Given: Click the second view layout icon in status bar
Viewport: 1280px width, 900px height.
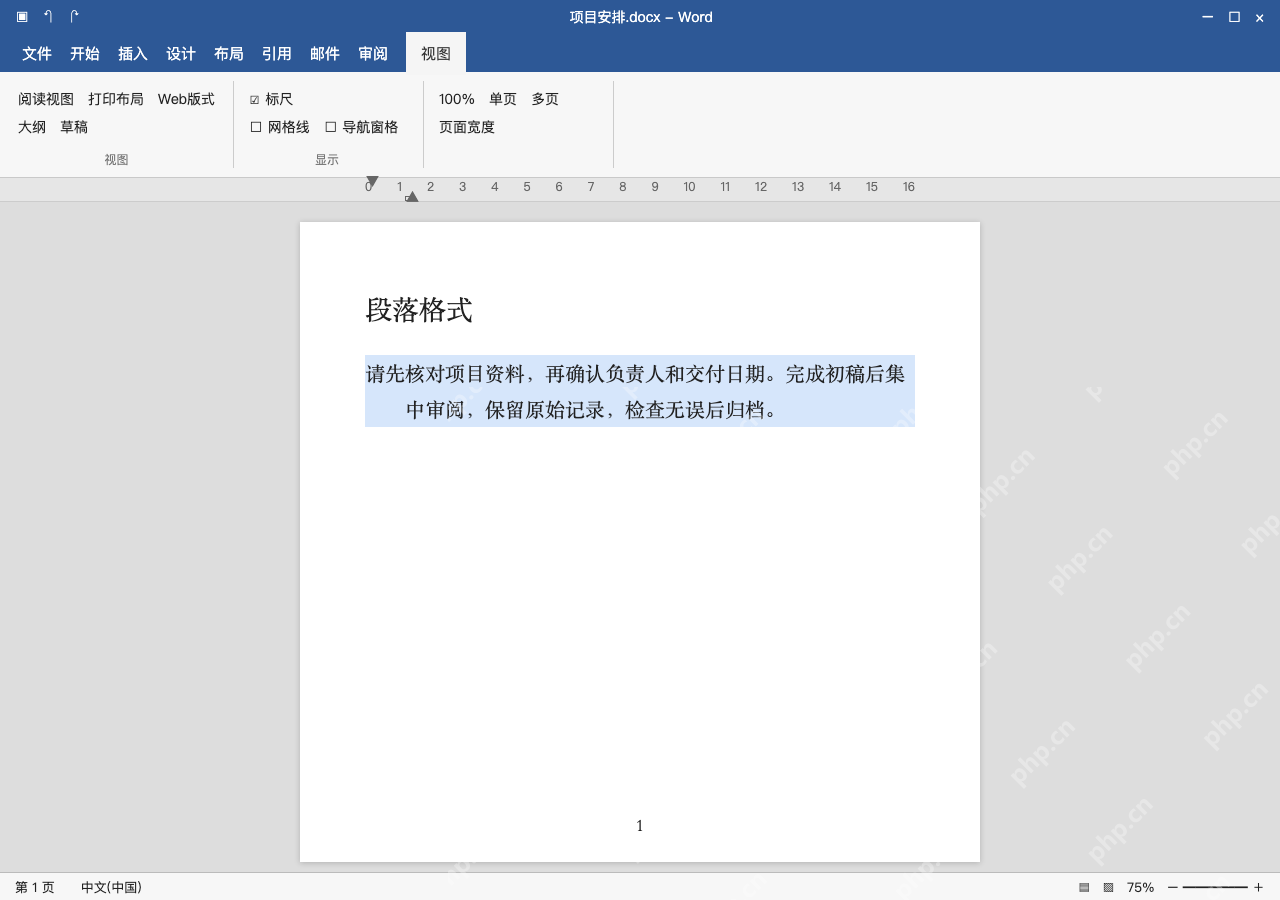Looking at the screenshot, I should 1108,887.
